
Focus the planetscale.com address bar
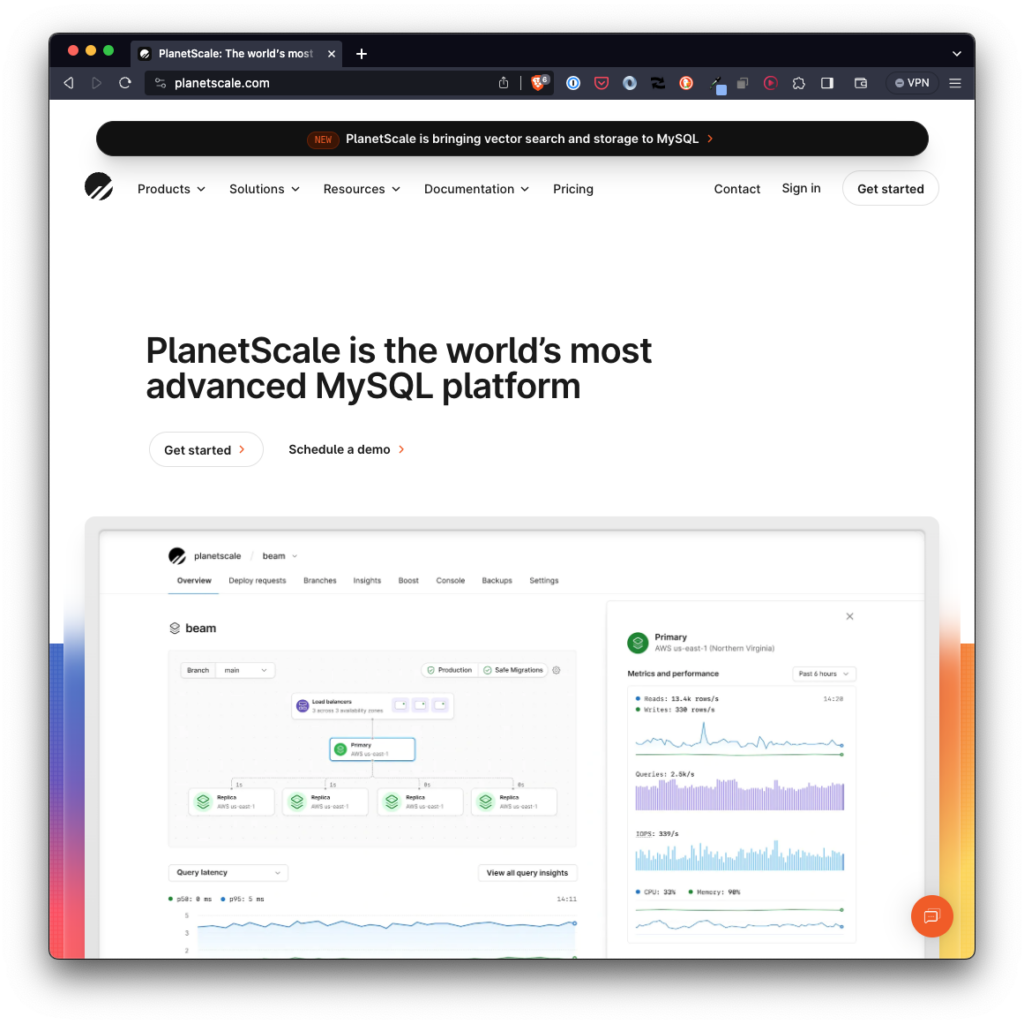click(327, 83)
